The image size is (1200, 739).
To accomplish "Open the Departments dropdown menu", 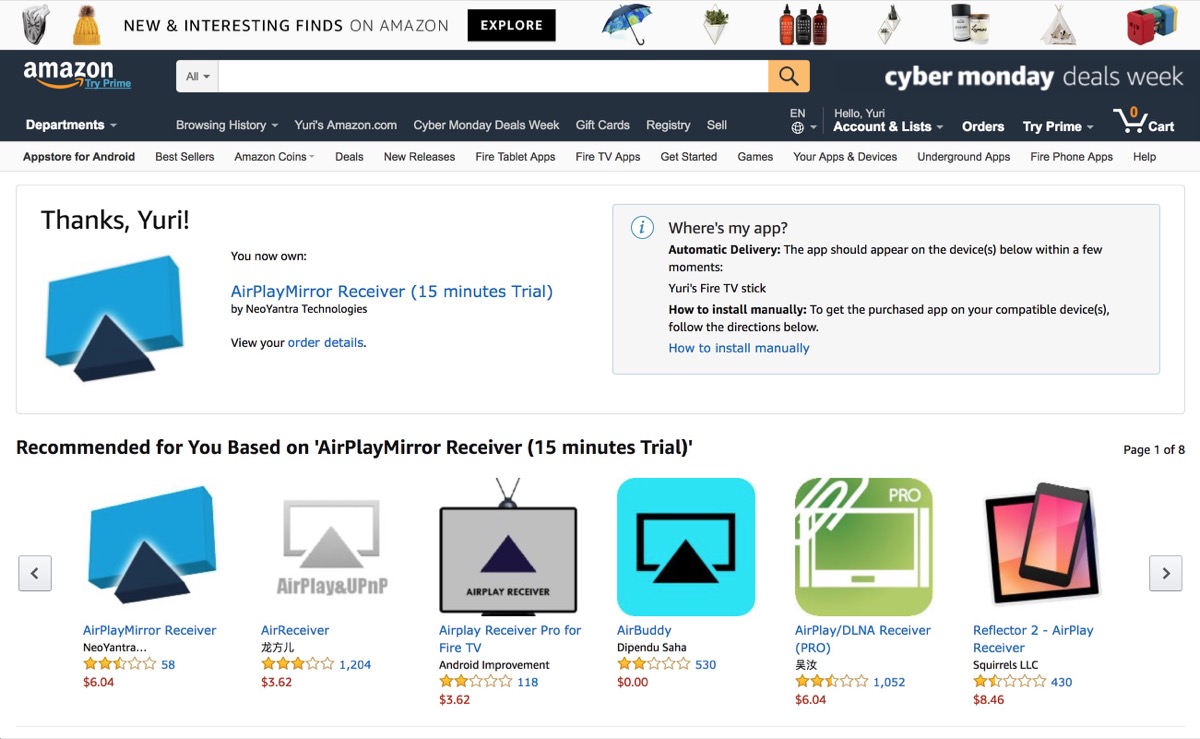I will point(71,125).
